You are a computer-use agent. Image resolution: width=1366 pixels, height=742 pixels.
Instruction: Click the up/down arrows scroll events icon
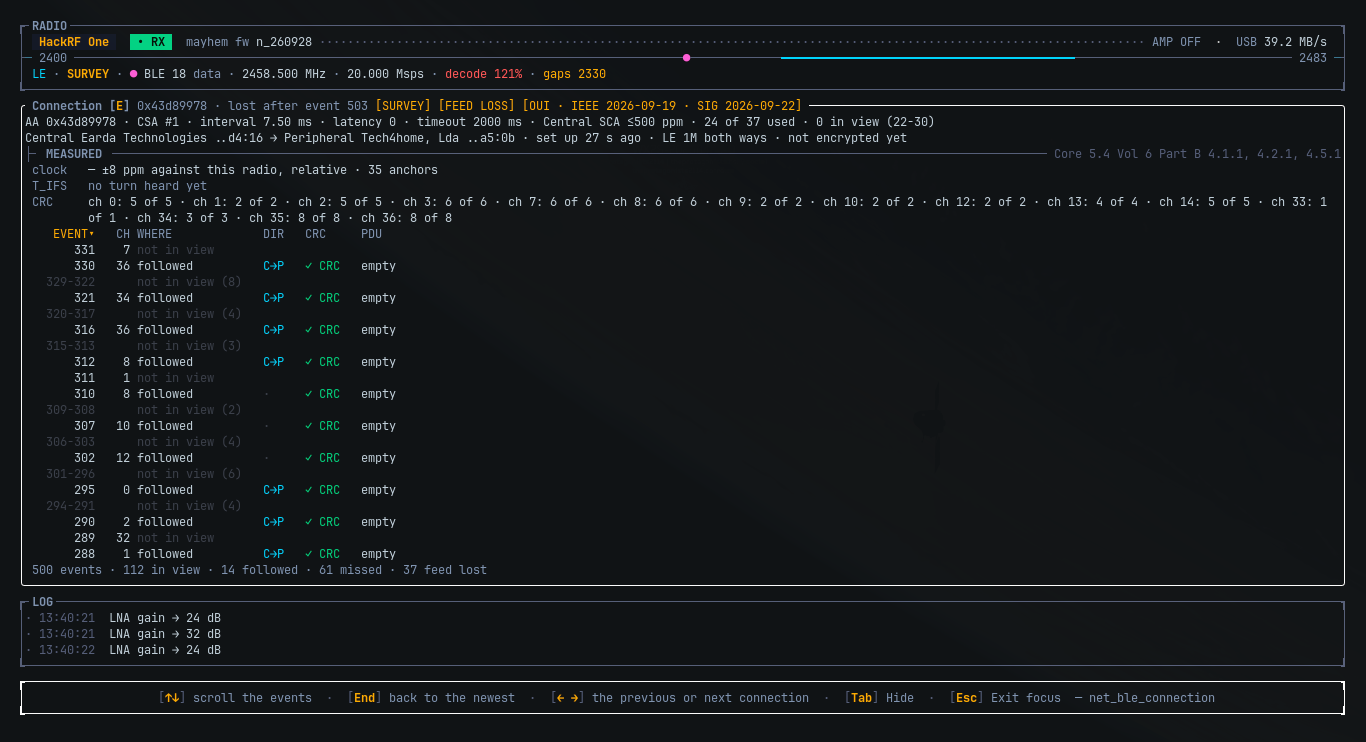[x=172, y=698]
